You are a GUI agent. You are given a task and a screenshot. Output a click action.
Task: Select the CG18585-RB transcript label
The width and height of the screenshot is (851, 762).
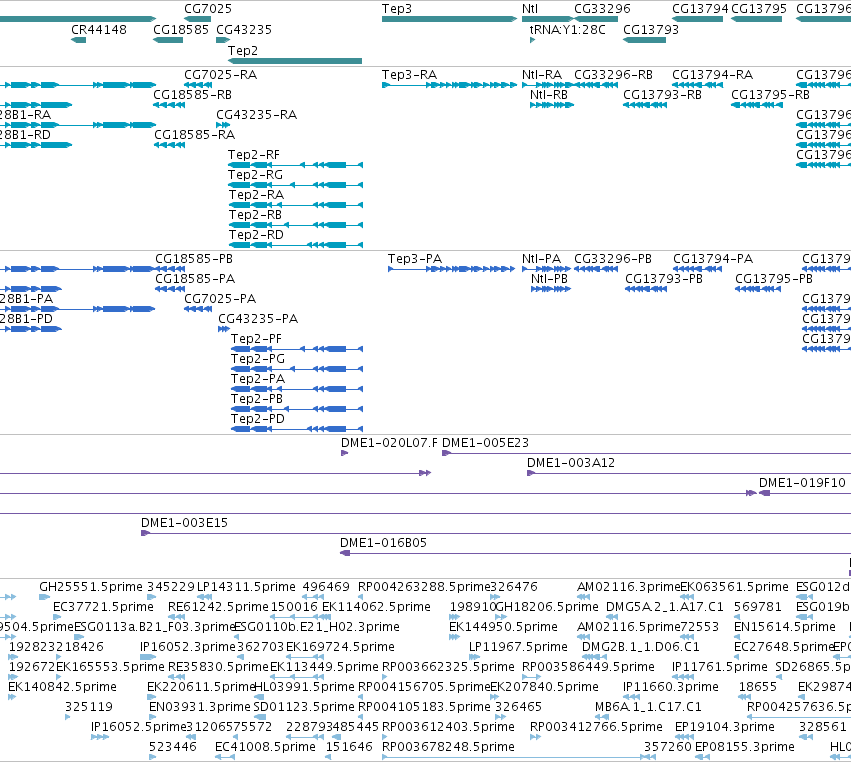tap(192, 94)
